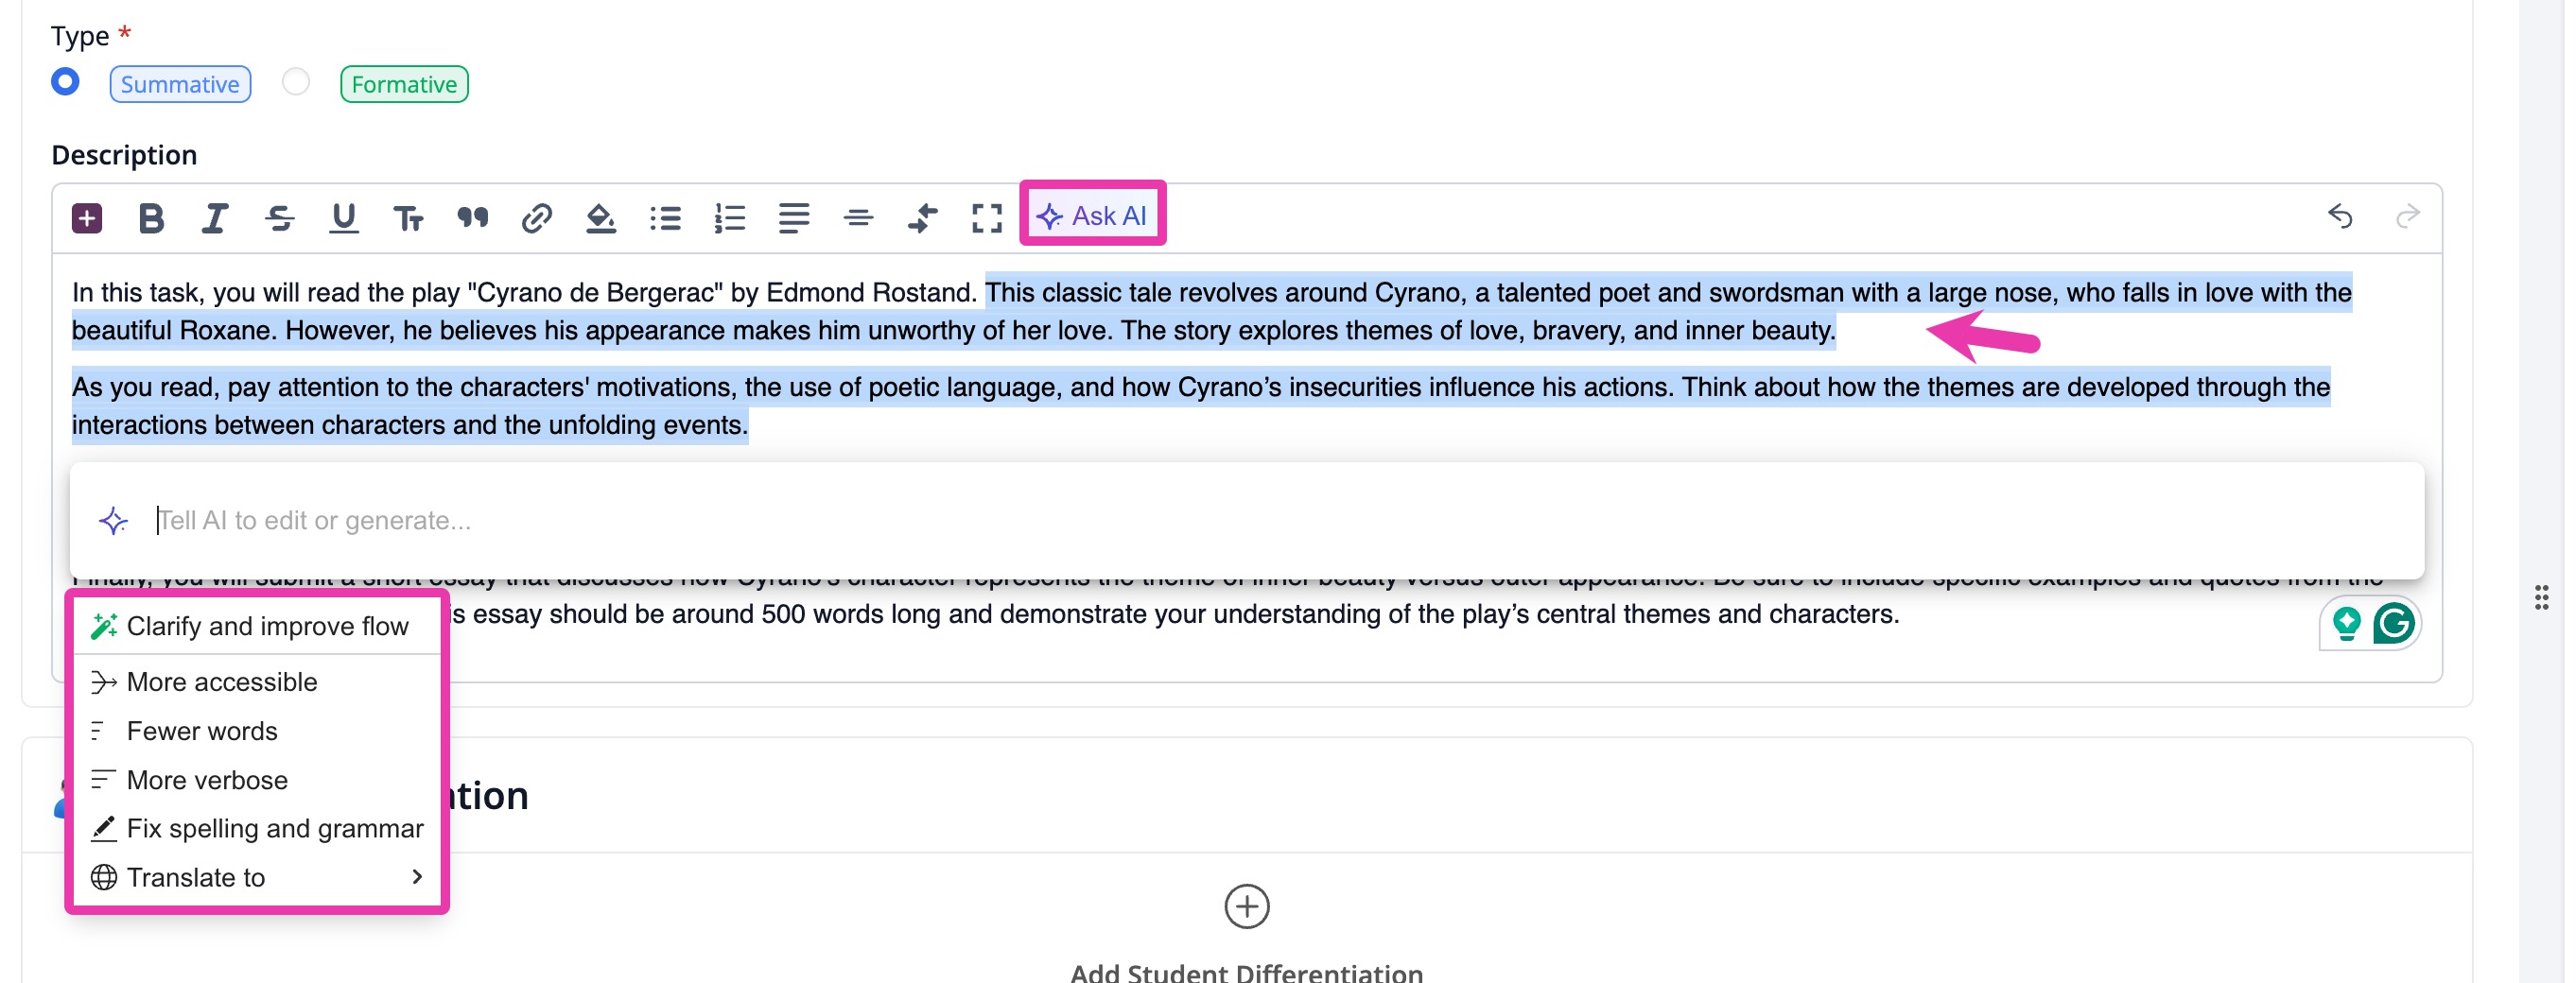Choose Clarify and improve flow

[266, 625]
